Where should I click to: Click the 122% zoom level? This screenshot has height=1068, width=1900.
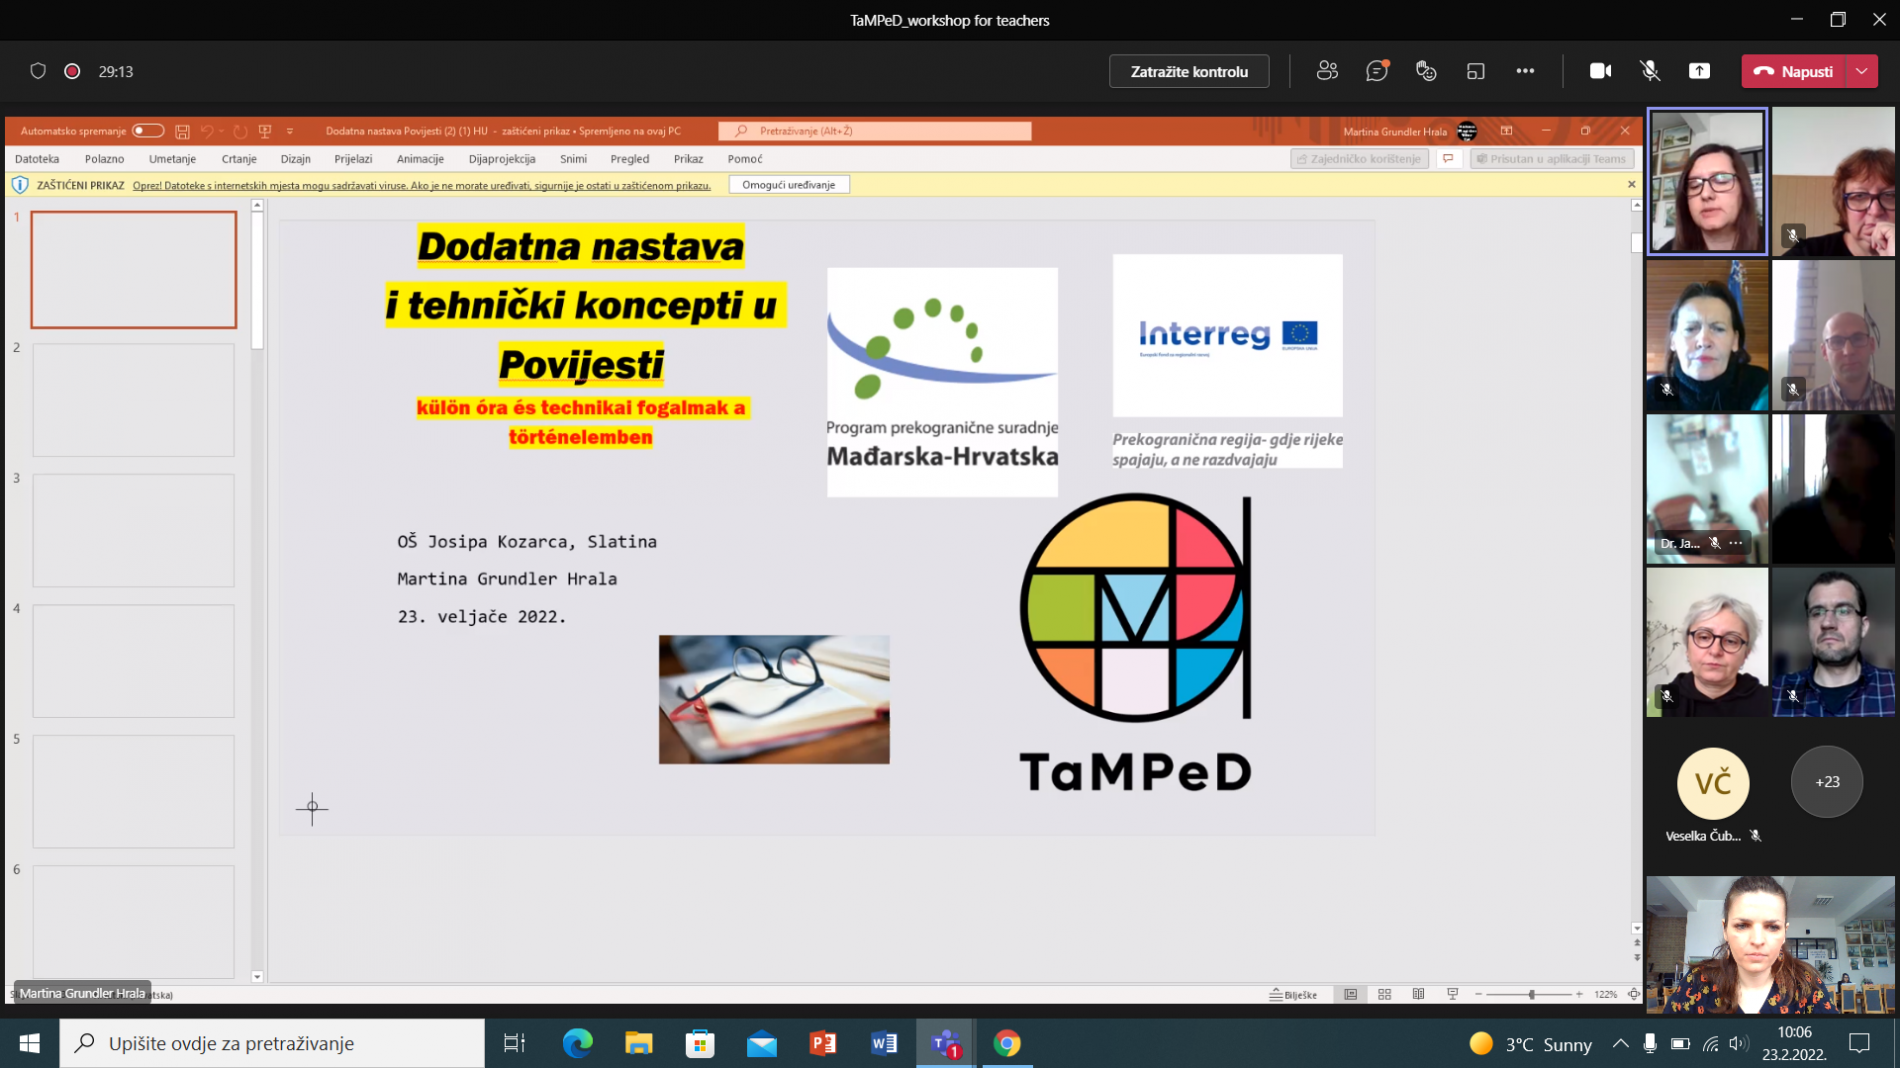coord(1605,995)
